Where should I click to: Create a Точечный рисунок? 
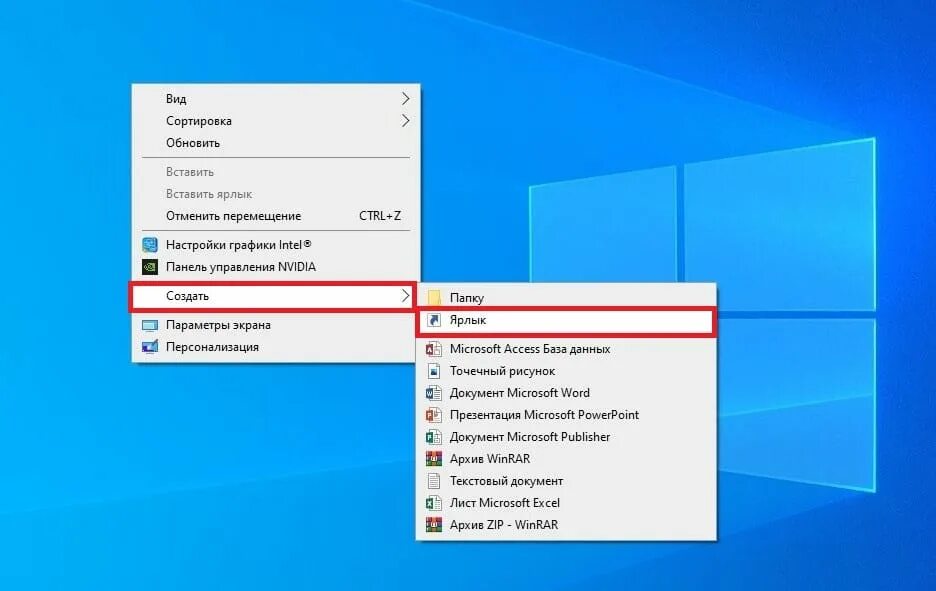[566, 371]
